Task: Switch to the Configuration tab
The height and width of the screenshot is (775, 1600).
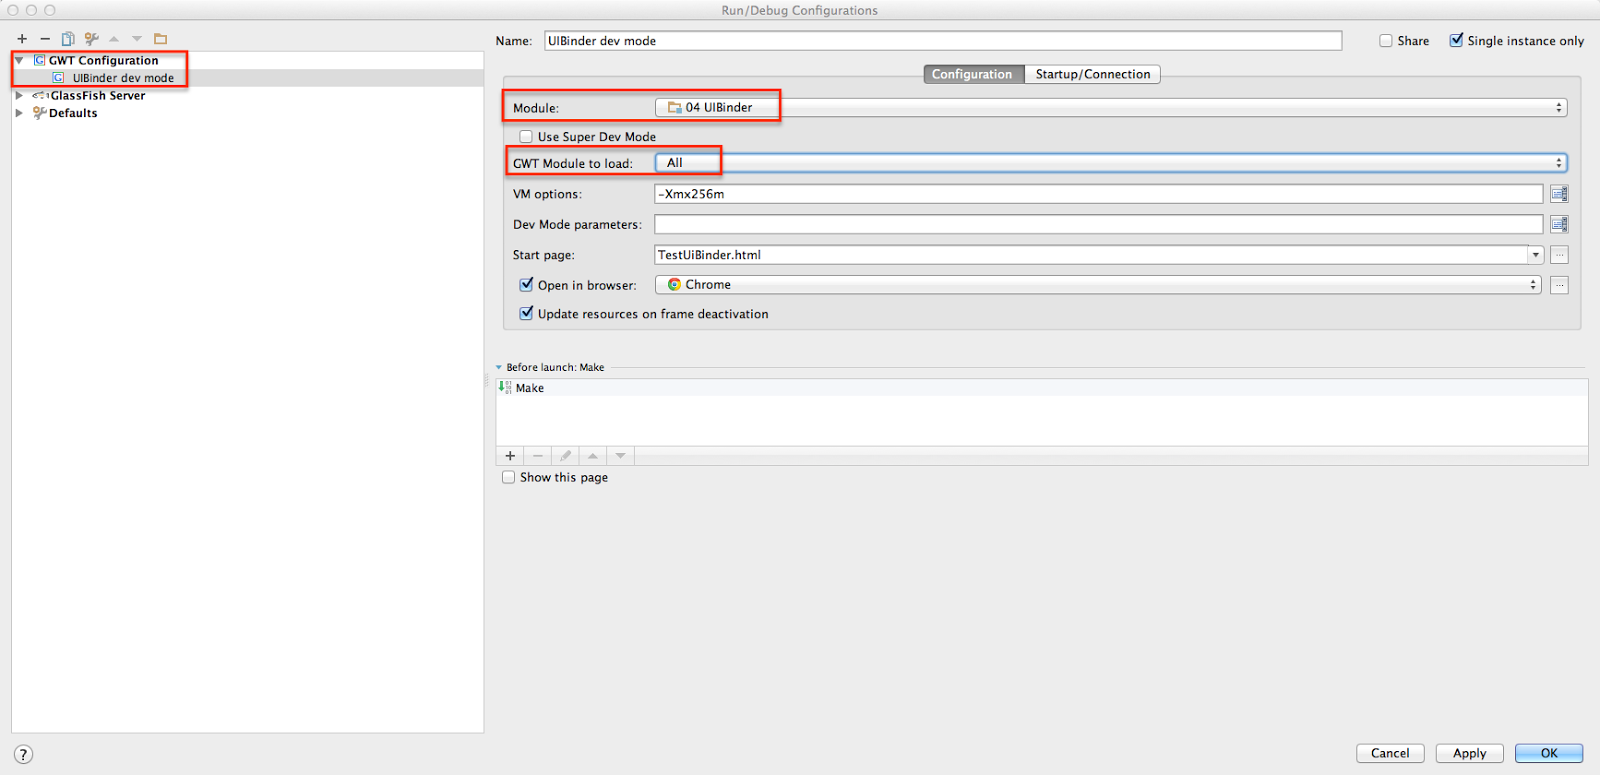Action: click(x=973, y=74)
